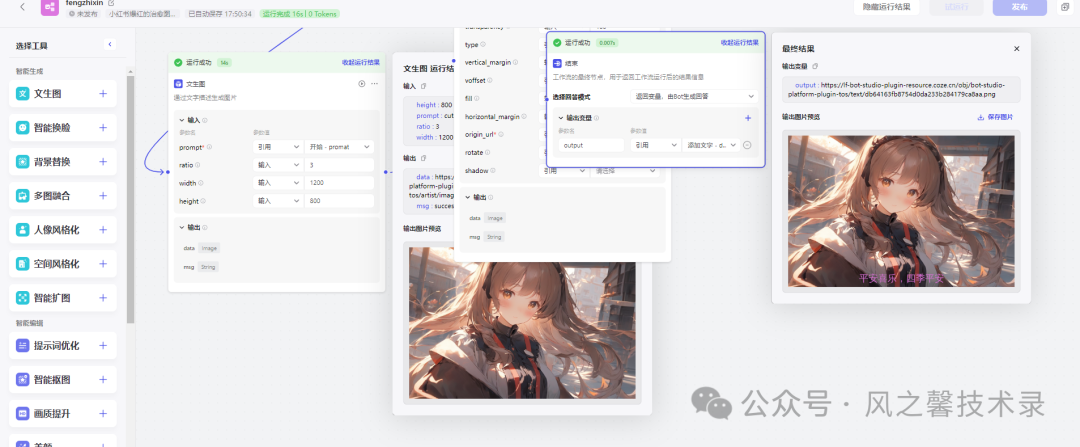1080x447 pixels.
Task: Click the 背景替换 tool icon
Action: 23,162
